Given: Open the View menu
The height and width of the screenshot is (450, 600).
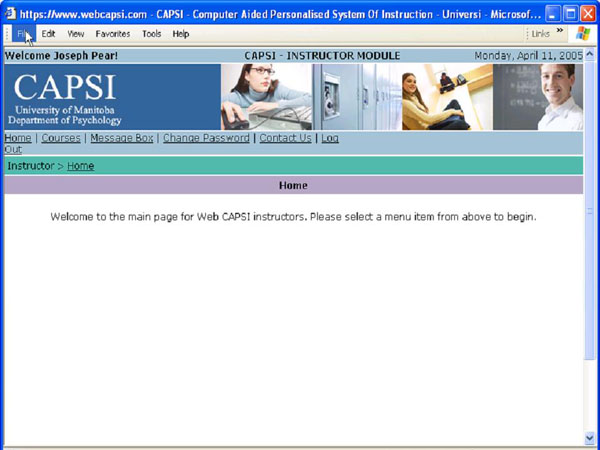Looking at the screenshot, I should (76, 34).
